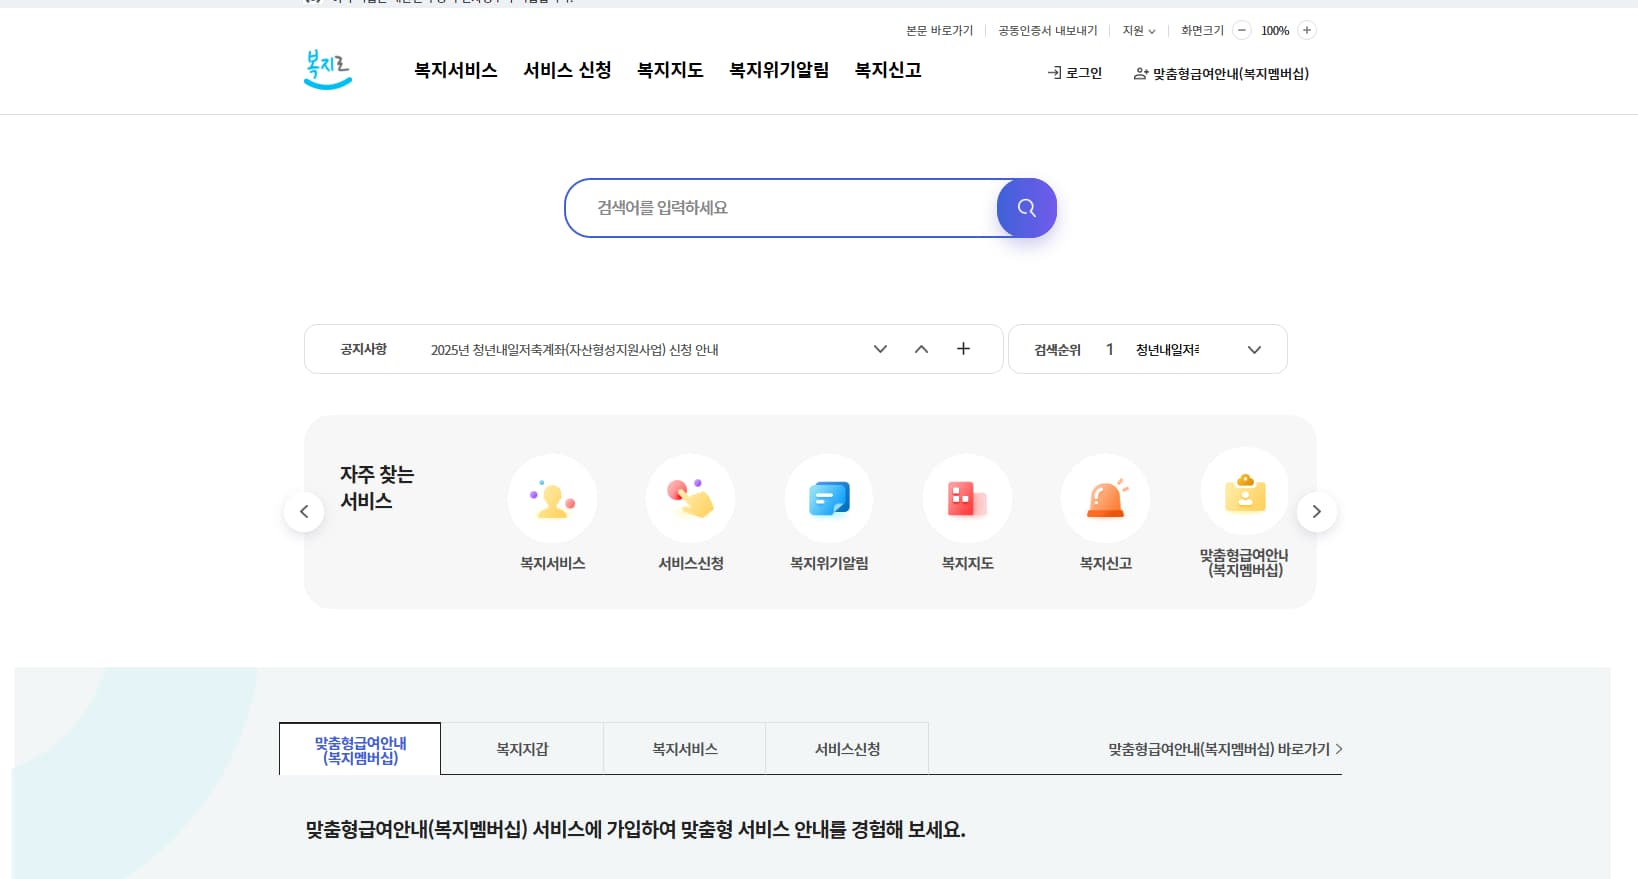Decrease screen size with minus button

pos(1242,30)
